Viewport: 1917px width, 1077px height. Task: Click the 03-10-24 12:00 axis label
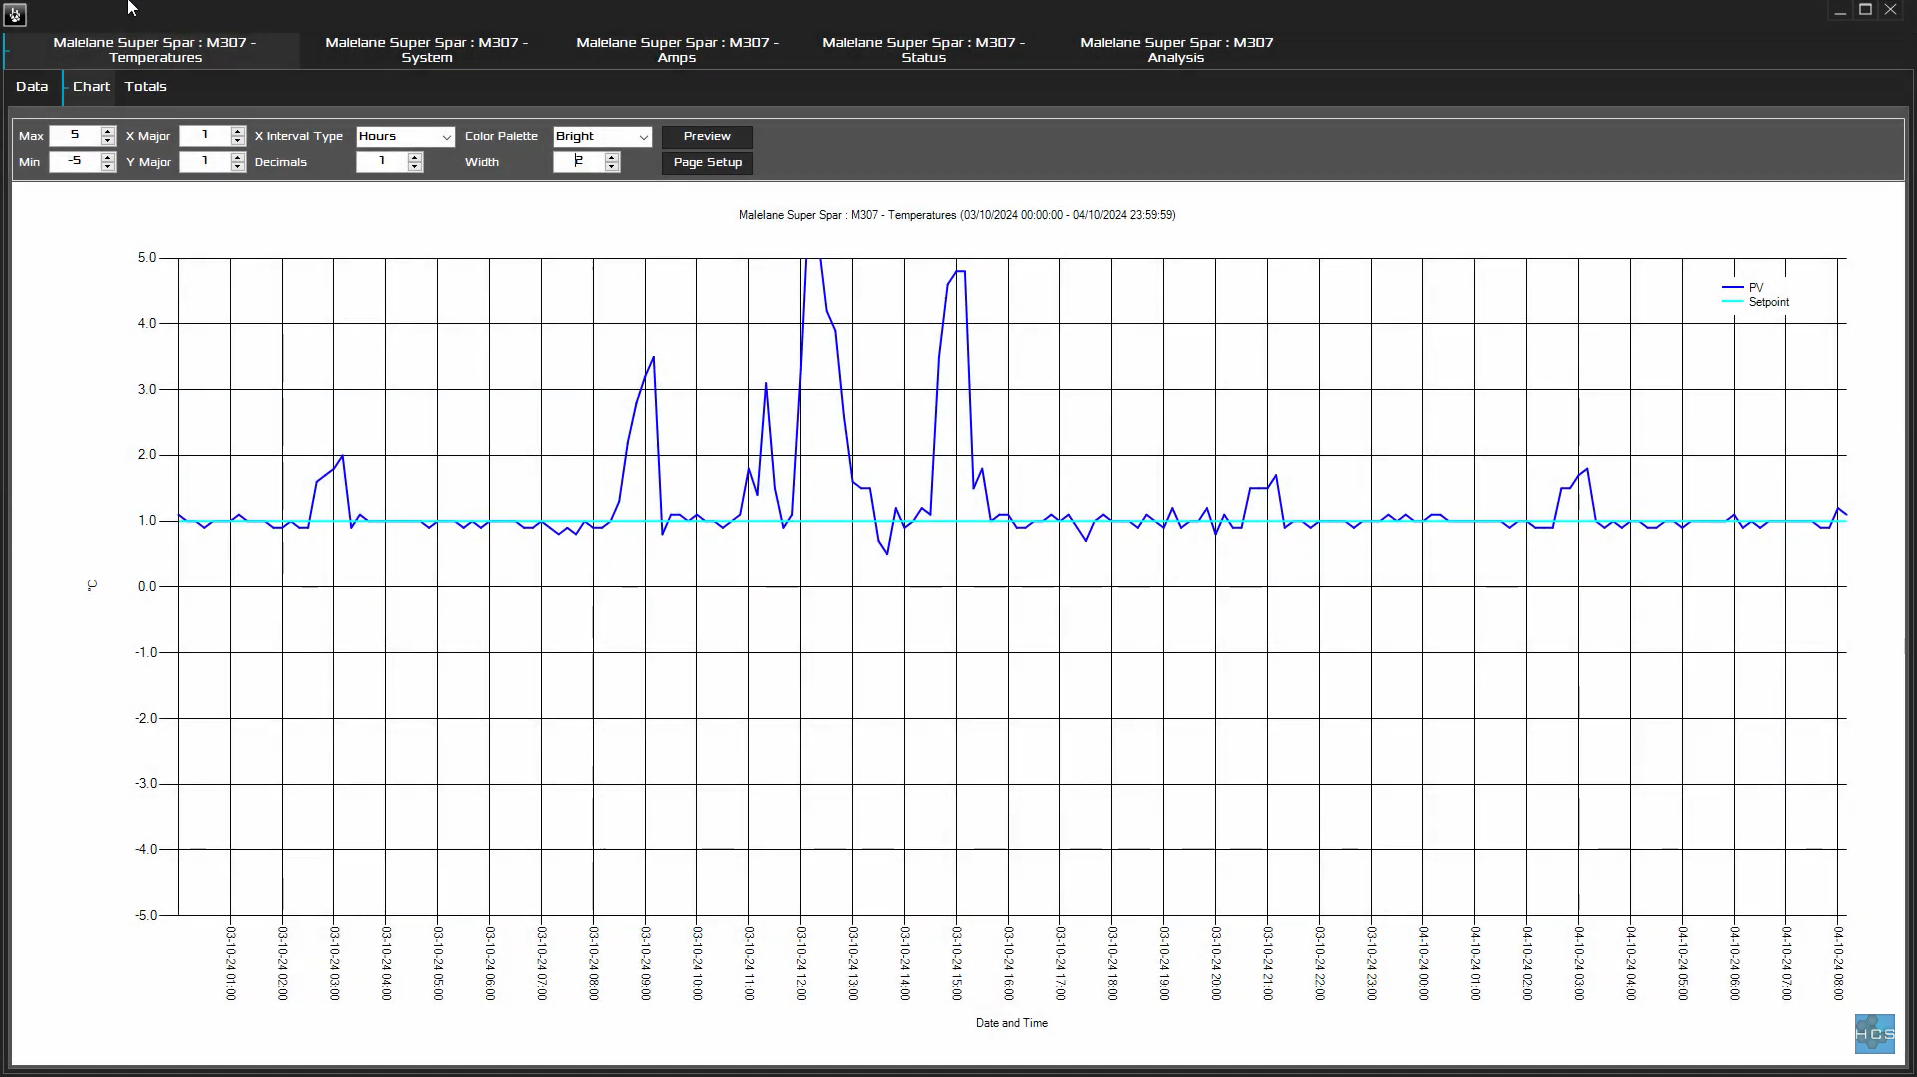[801, 963]
